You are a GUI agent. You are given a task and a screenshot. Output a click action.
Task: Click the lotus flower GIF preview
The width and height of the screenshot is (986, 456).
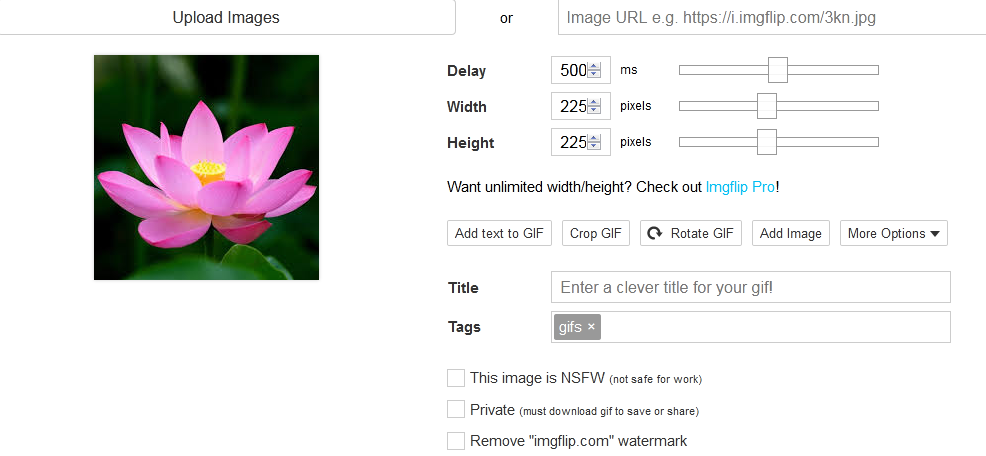pyautogui.click(x=206, y=167)
